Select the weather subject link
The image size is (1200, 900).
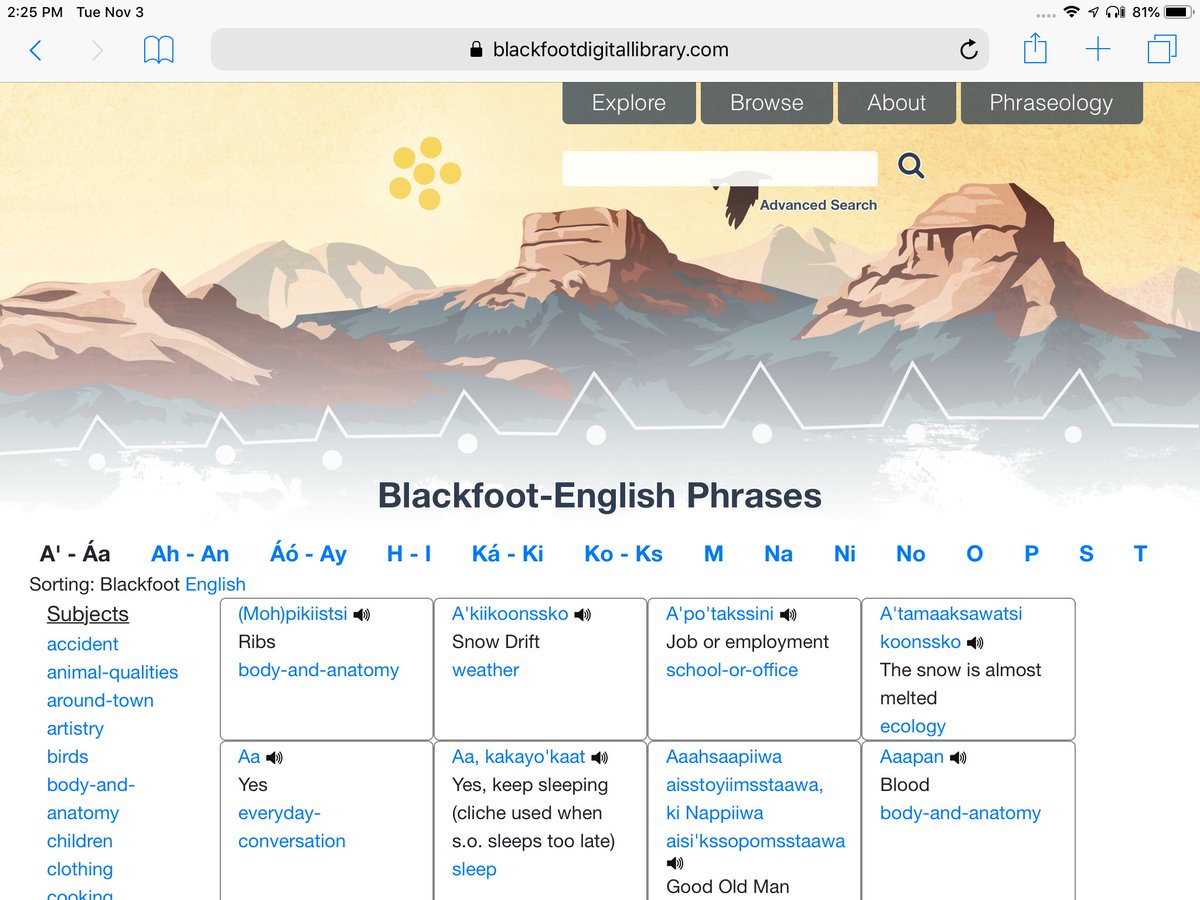tap(486, 670)
